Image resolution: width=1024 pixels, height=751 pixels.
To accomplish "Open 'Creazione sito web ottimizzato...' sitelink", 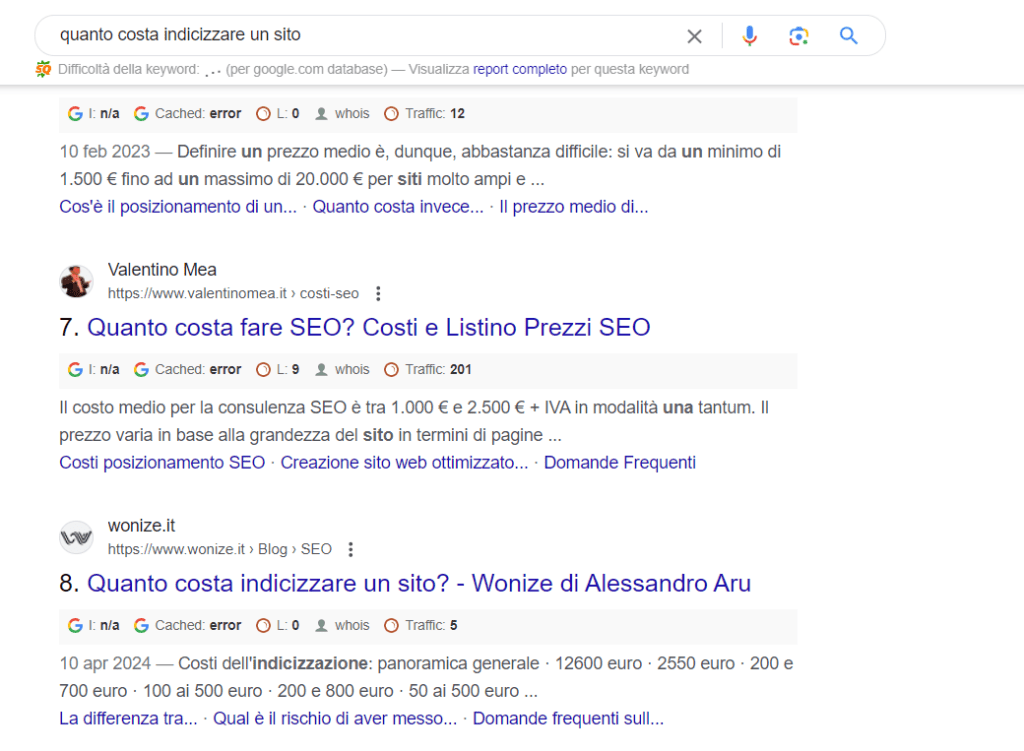I will coord(404,463).
